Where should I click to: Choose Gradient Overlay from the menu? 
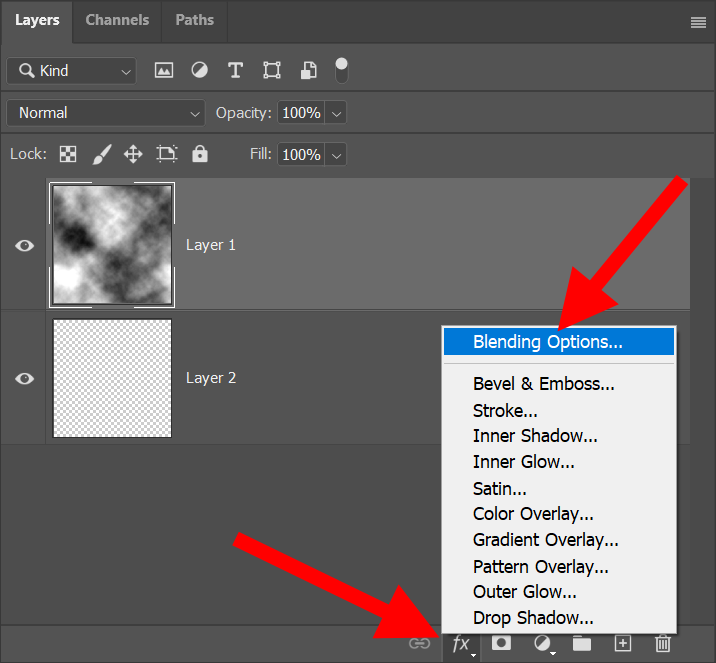pyautogui.click(x=559, y=540)
